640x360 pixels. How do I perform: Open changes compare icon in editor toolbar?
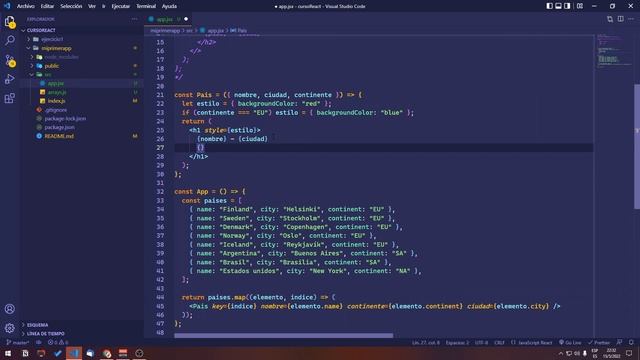tap(610, 19)
